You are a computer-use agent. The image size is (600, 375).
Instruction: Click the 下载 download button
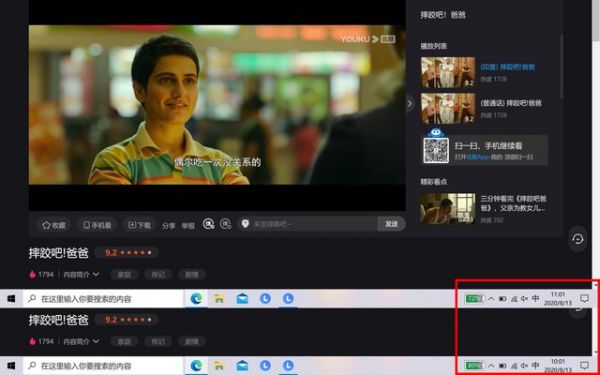pos(139,225)
